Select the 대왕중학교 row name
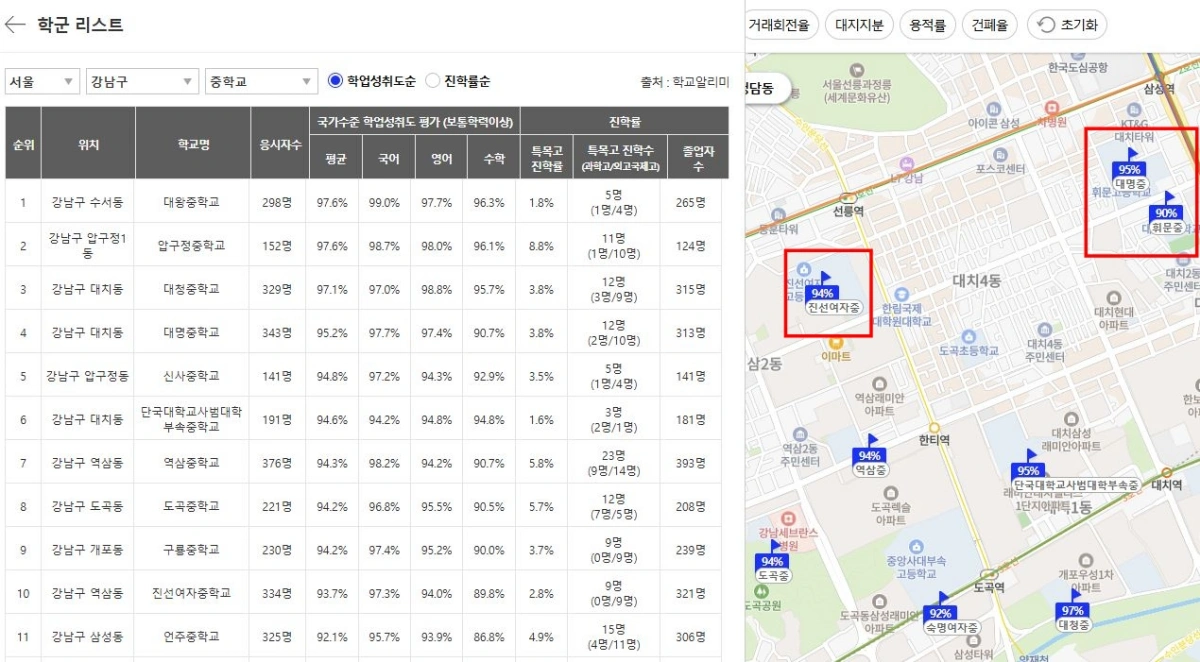 tap(191, 202)
